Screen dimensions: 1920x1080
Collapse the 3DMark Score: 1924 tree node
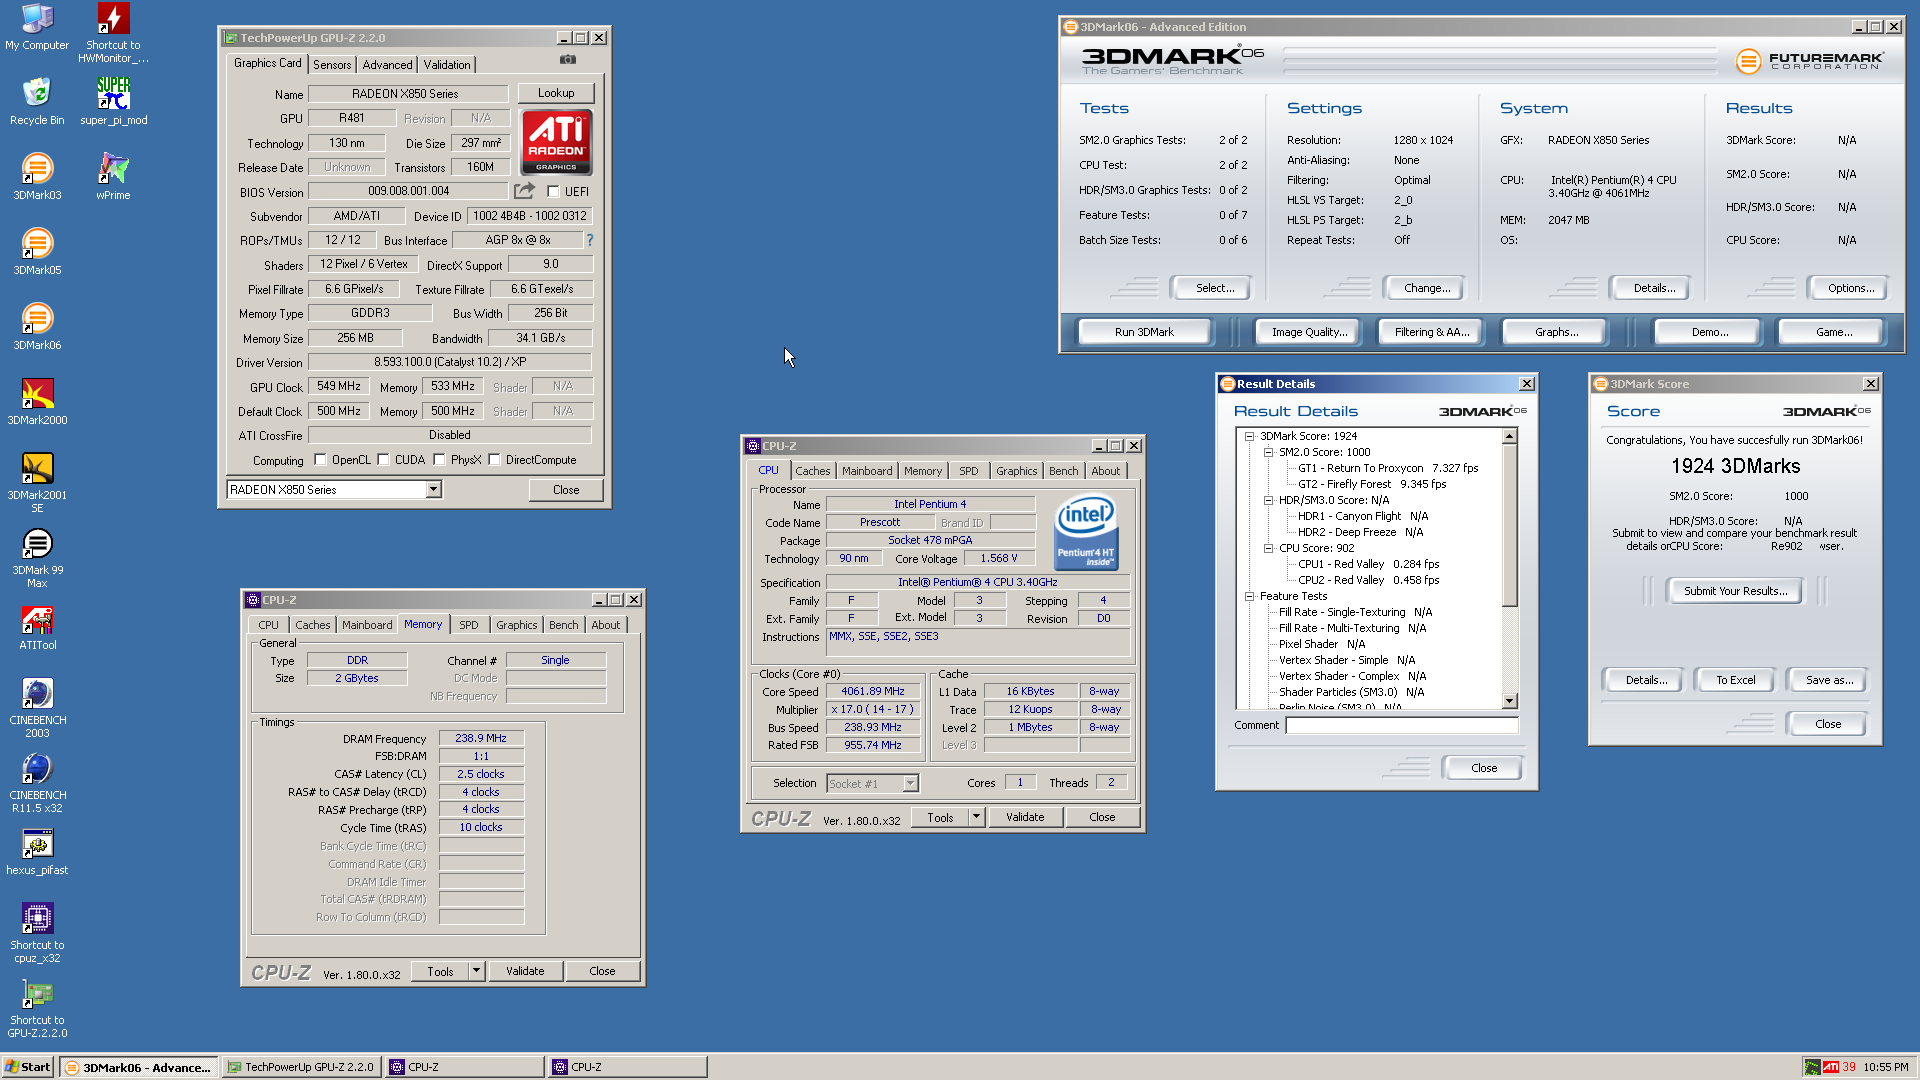(1249, 436)
